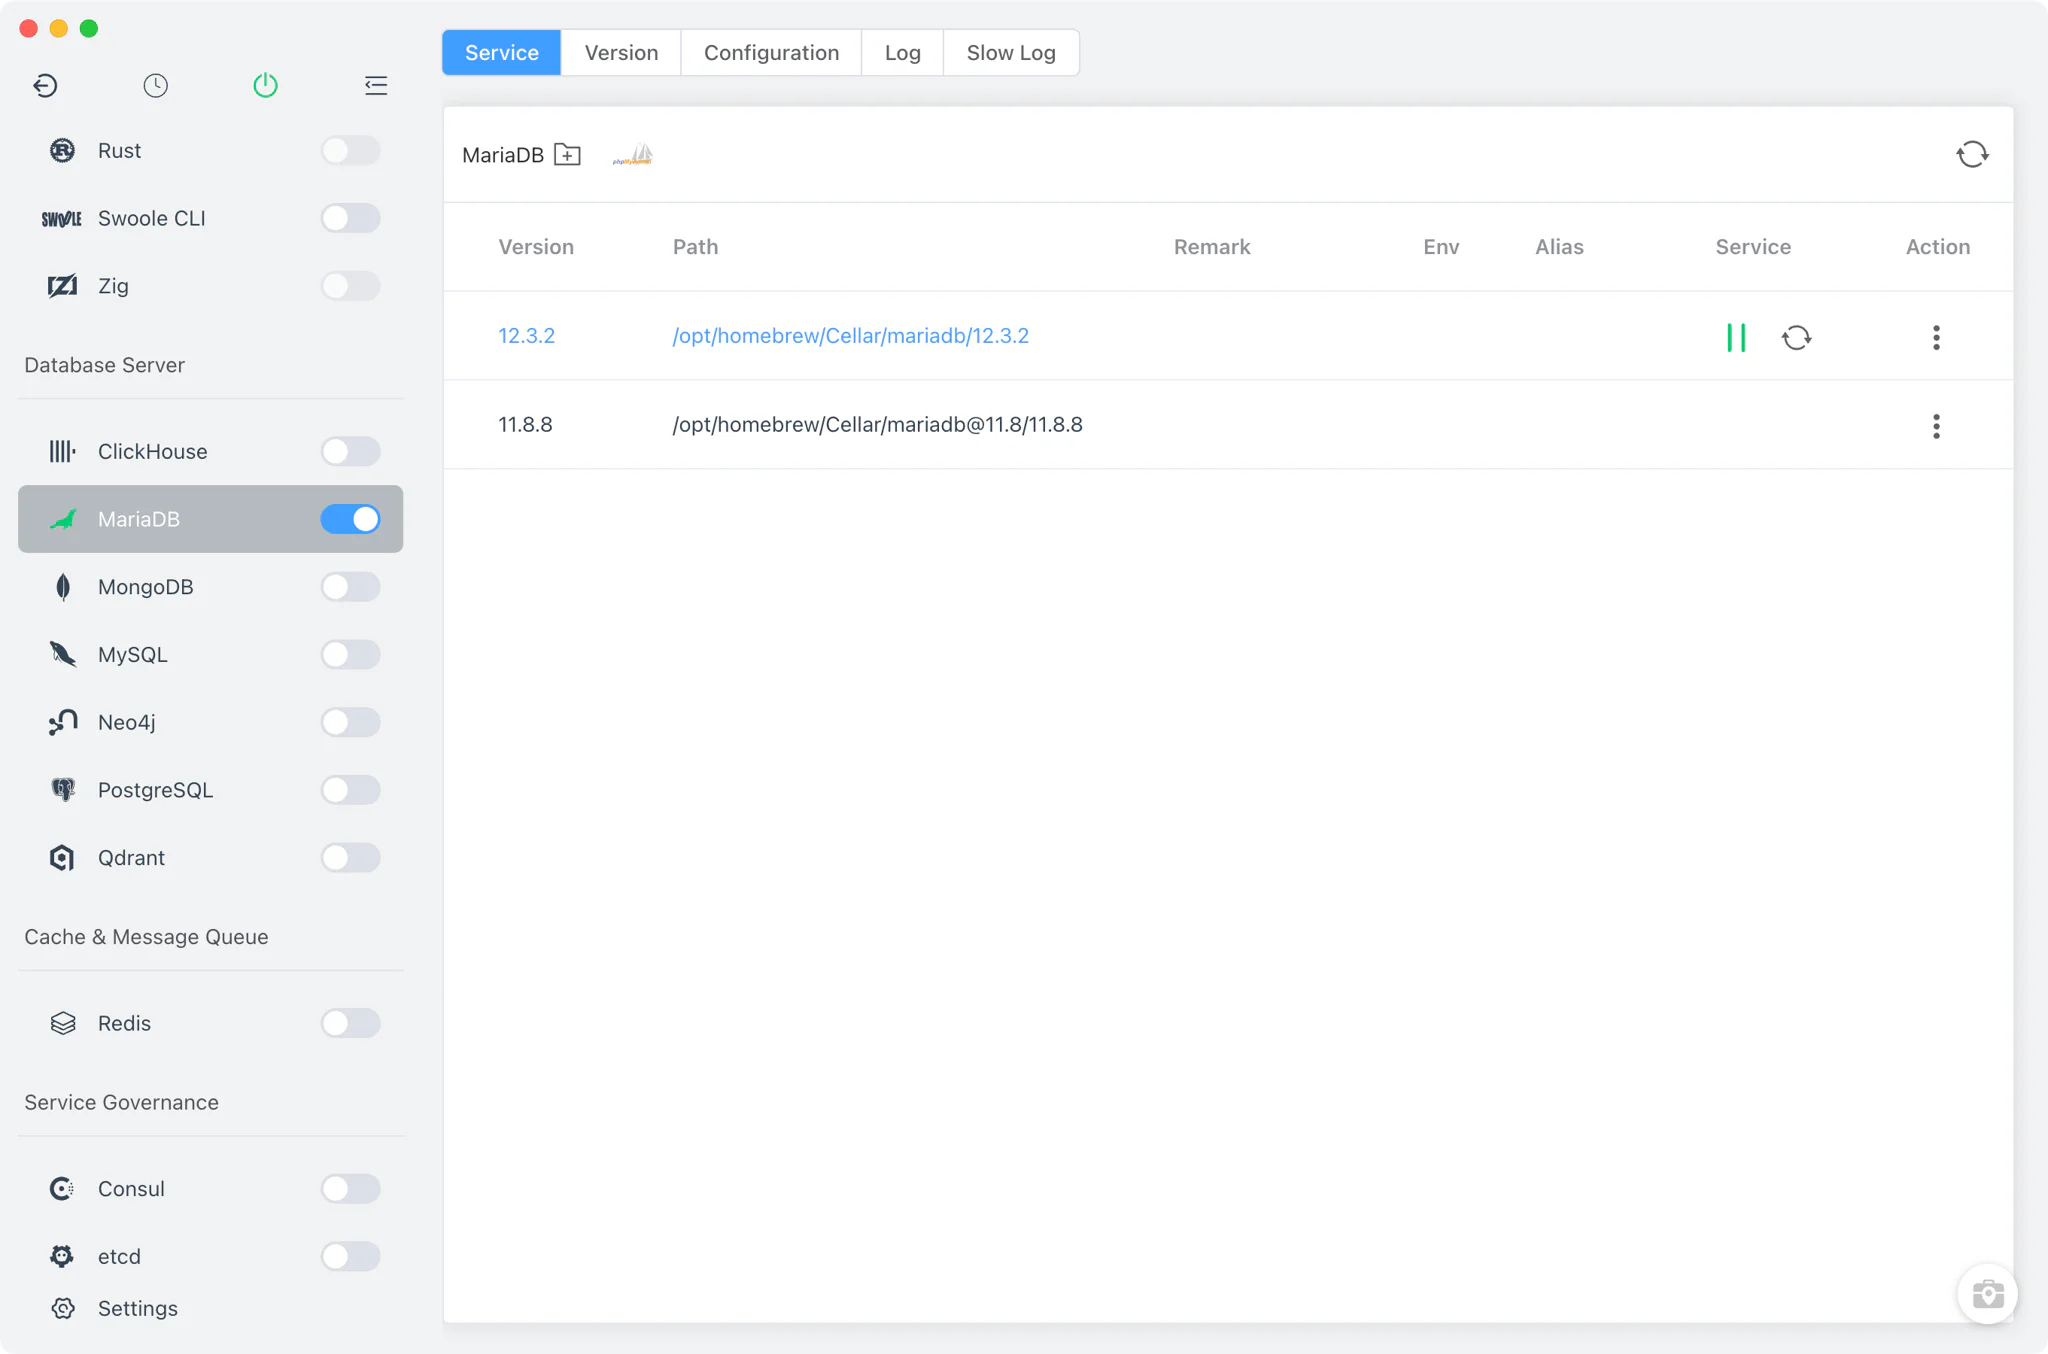Turn on the Qdrant switch

coord(350,858)
